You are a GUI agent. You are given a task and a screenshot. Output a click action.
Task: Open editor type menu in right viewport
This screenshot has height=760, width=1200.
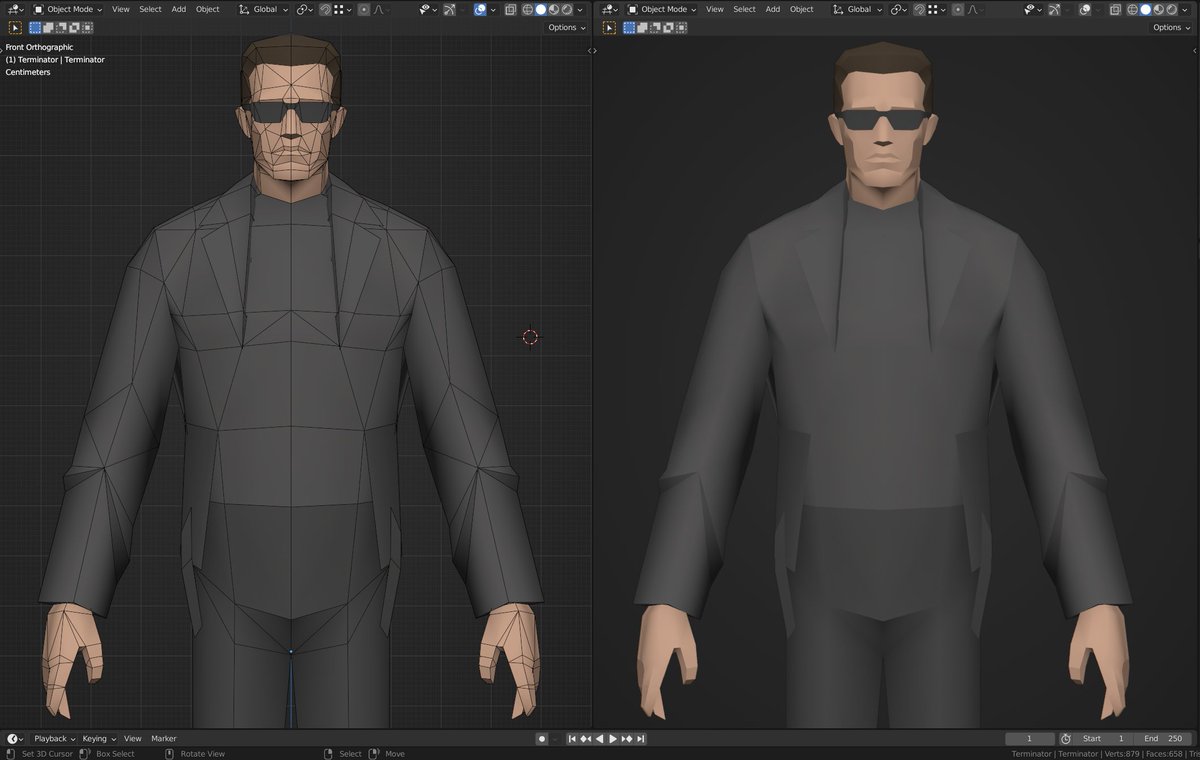click(609, 9)
